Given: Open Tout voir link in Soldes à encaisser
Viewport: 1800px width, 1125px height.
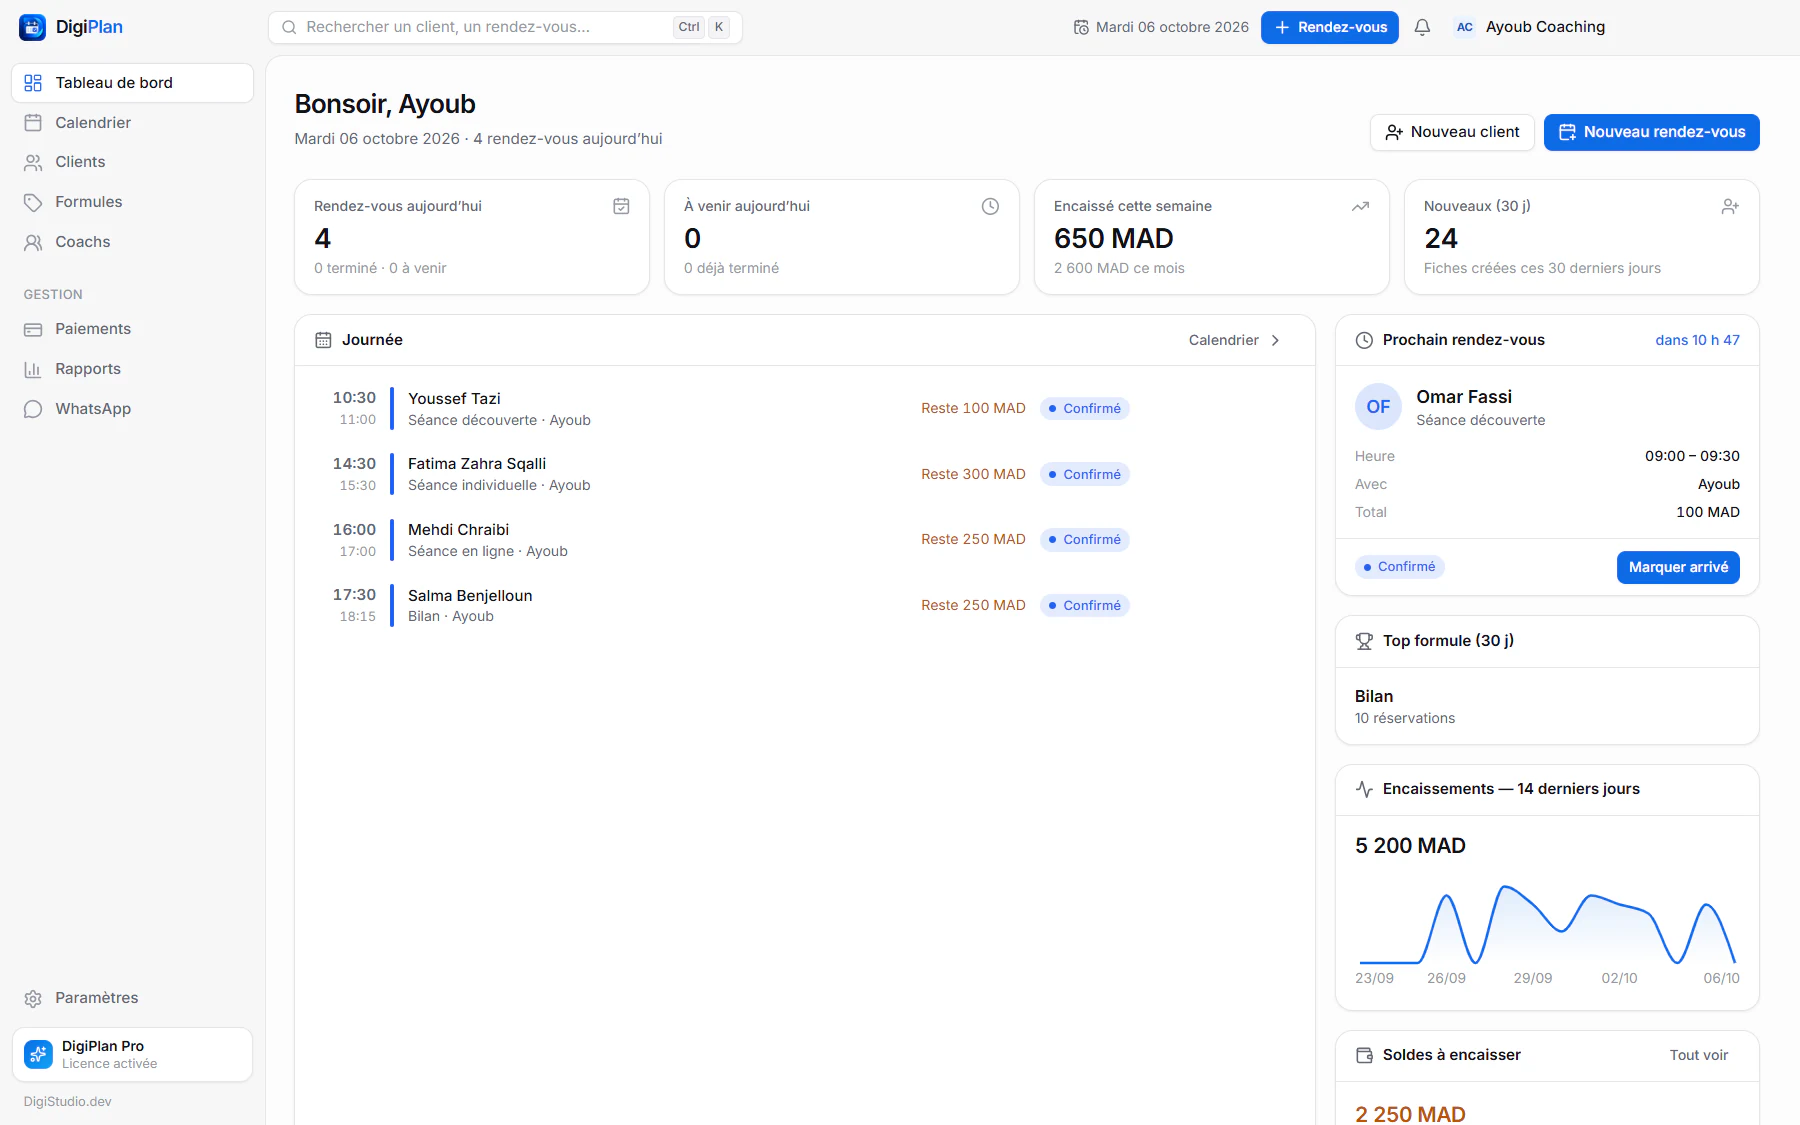Looking at the screenshot, I should click(x=1698, y=1055).
